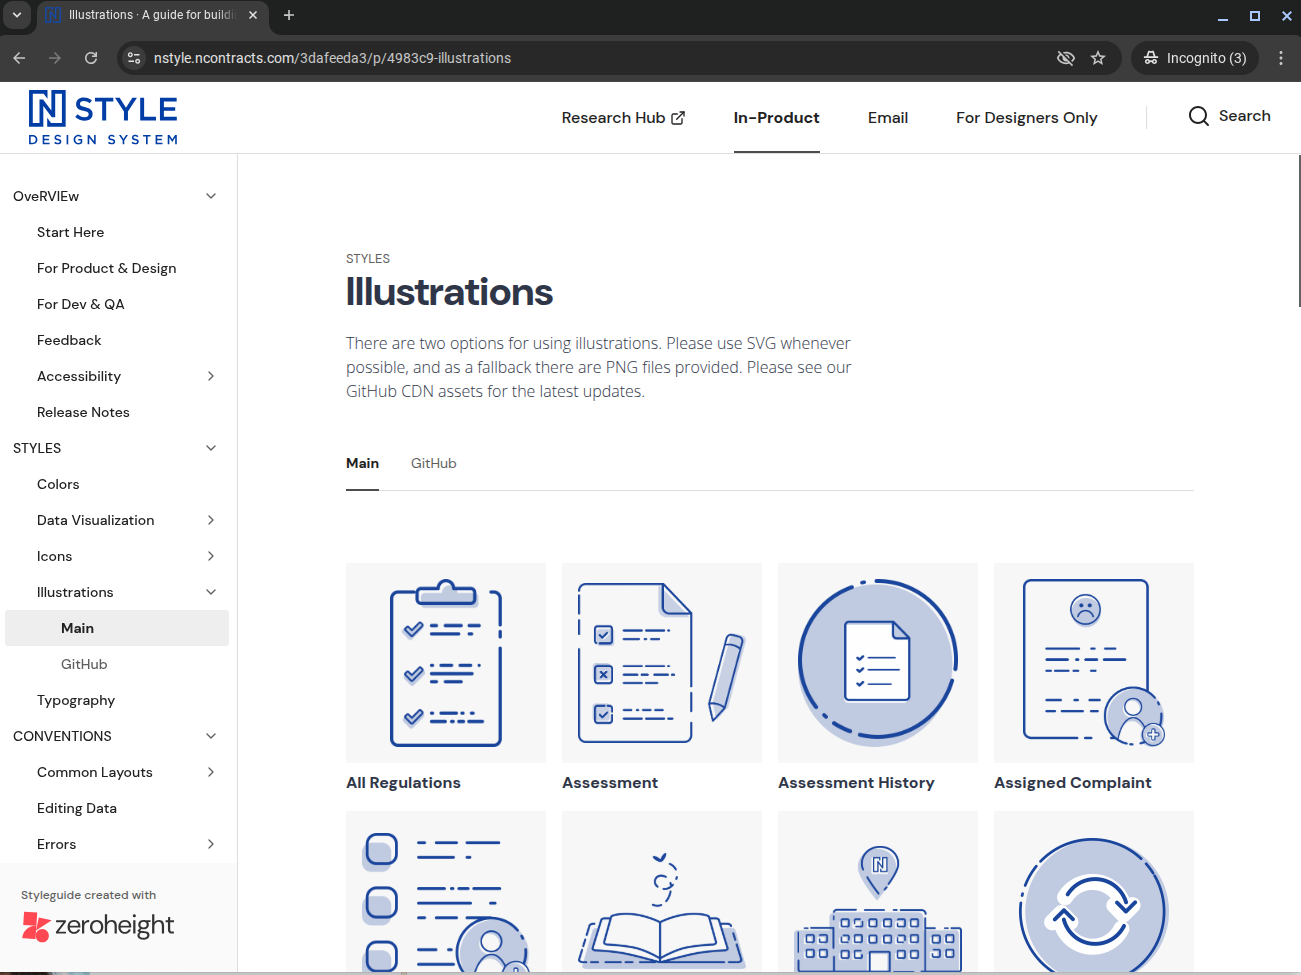Open the tab search dropdown arrow
This screenshot has width=1301, height=975.
(x=17, y=15)
